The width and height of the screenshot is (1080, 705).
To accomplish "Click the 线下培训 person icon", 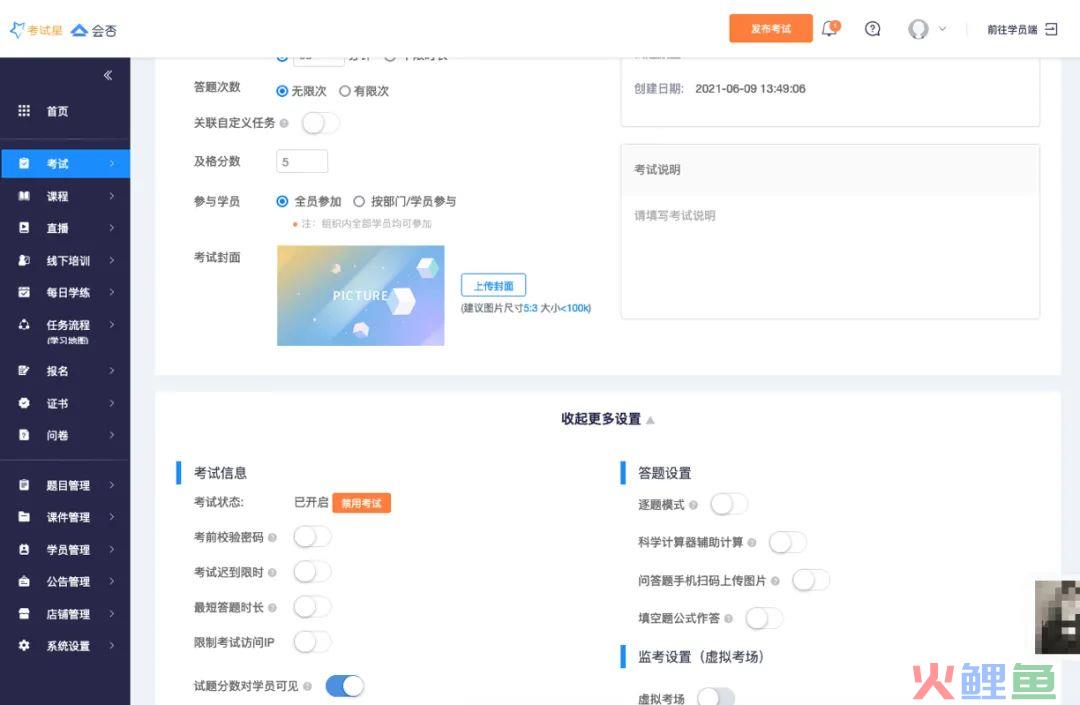I will pyautogui.click(x=24, y=260).
